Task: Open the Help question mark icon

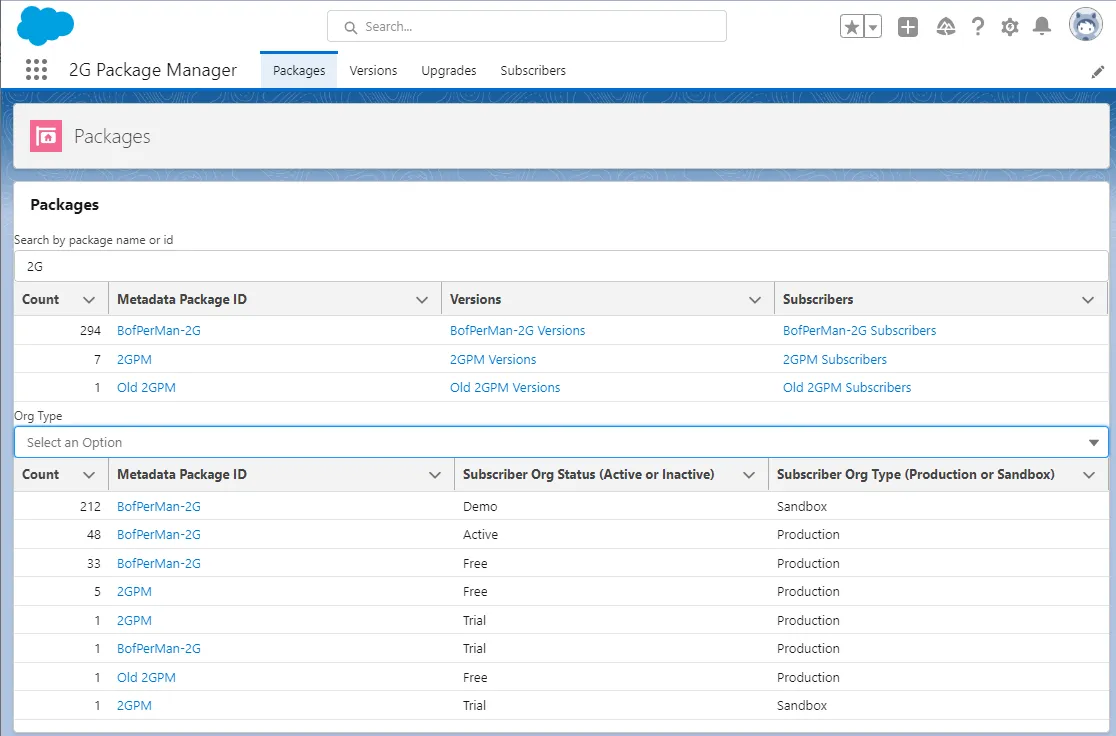Action: tap(978, 27)
